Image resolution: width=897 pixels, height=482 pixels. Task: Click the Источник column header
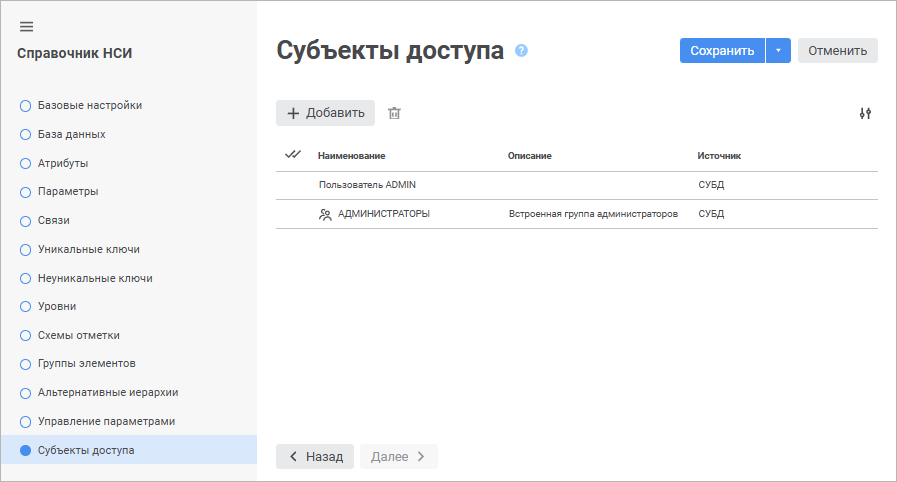719,156
